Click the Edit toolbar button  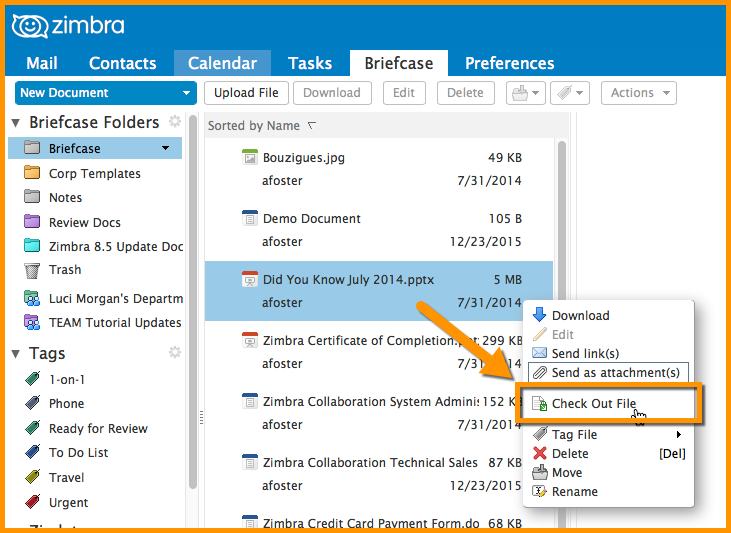[x=404, y=93]
